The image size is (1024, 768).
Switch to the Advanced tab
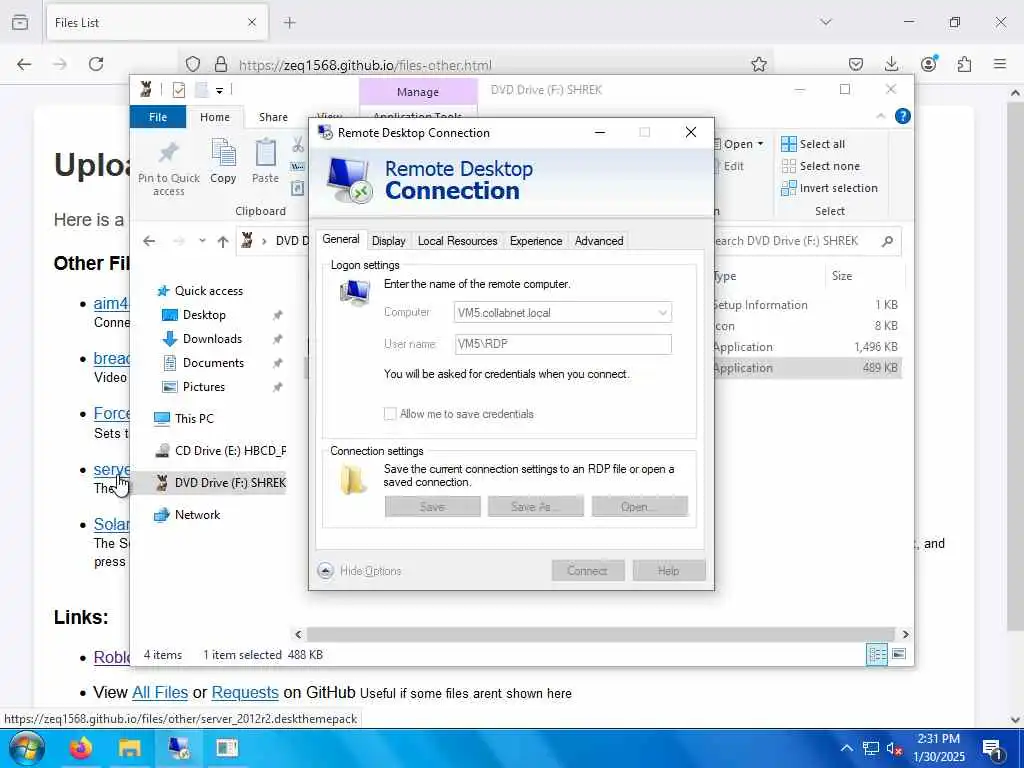tap(599, 240)
